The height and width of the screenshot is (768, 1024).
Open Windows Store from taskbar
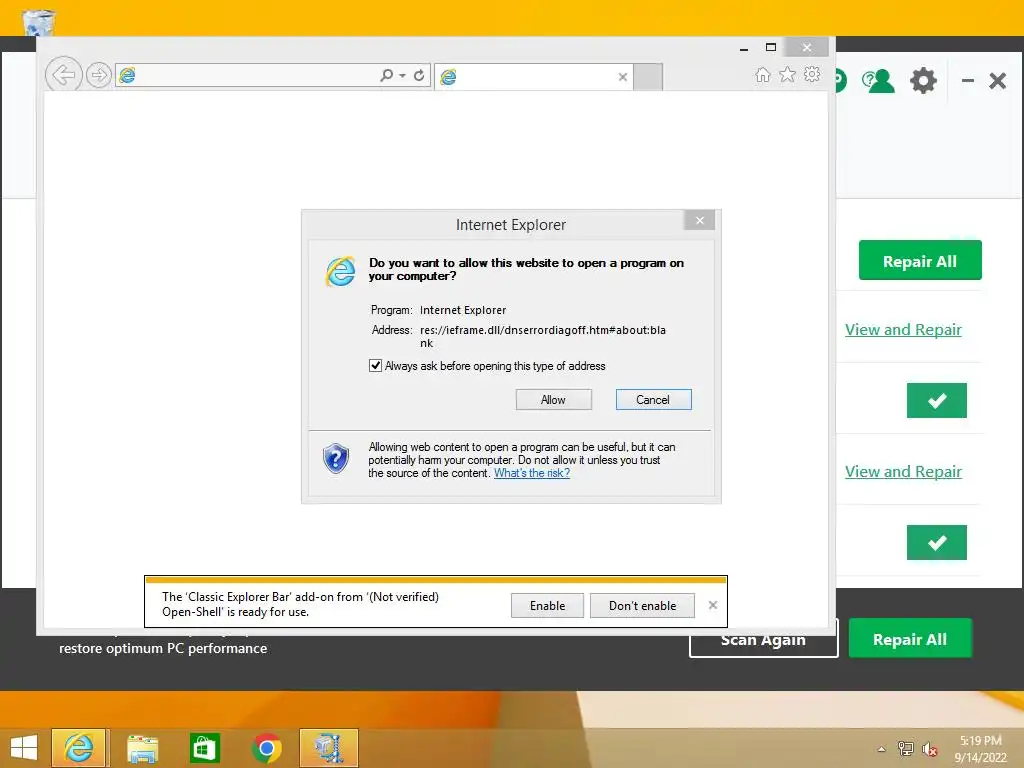(x=204, y=748)
